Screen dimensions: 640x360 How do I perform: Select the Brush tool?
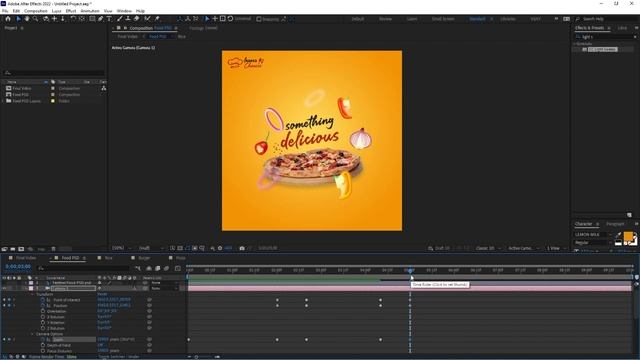[120, 19]
